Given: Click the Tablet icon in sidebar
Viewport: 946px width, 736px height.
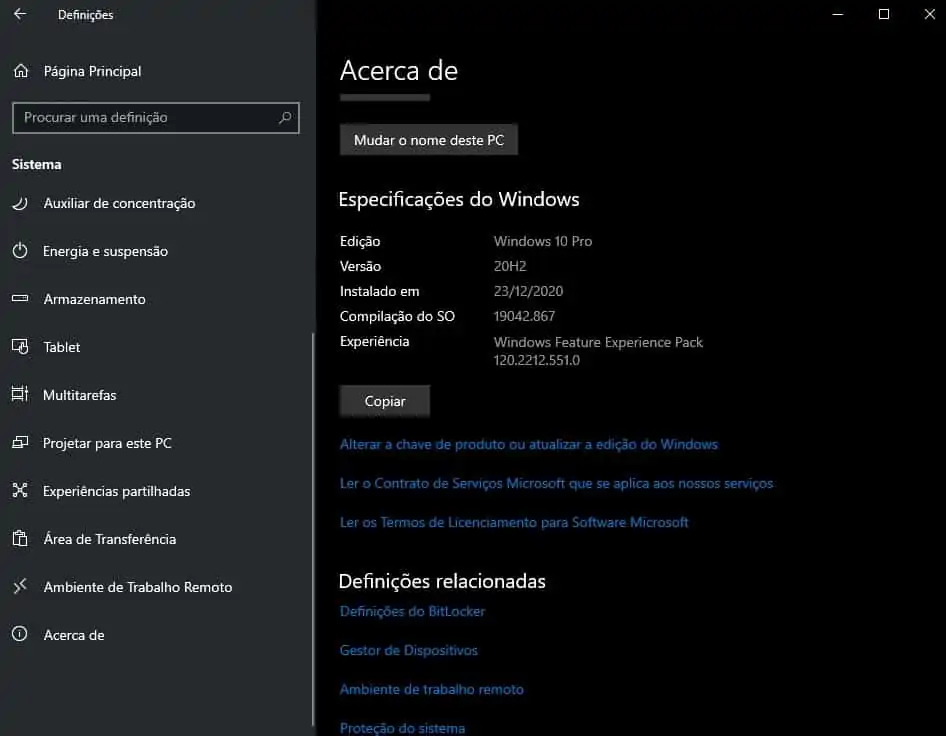Looking at the screenshot, I should coord(20,347).
